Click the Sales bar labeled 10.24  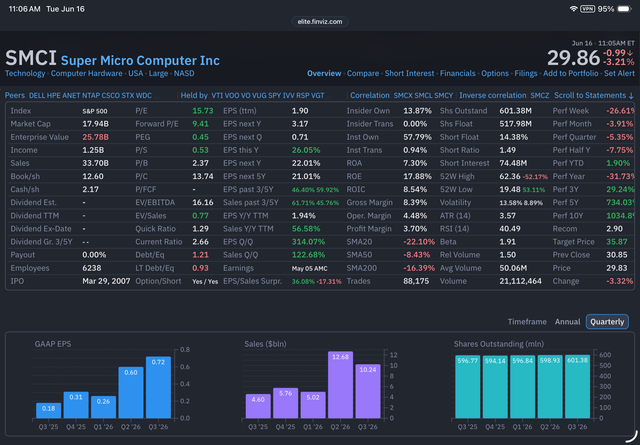pyautogui.click(x=368, y=391)
